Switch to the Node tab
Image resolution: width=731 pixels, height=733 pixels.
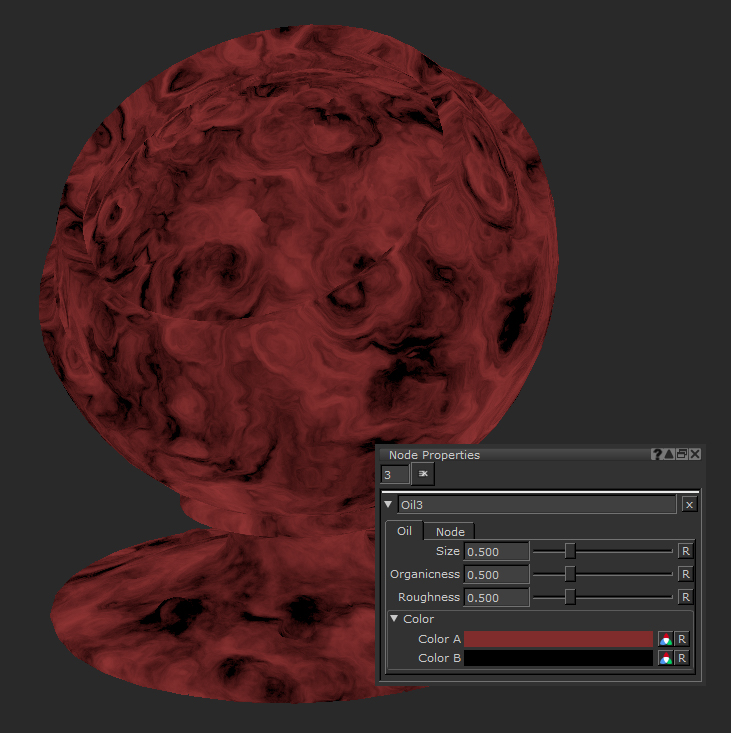pos(450,531)
